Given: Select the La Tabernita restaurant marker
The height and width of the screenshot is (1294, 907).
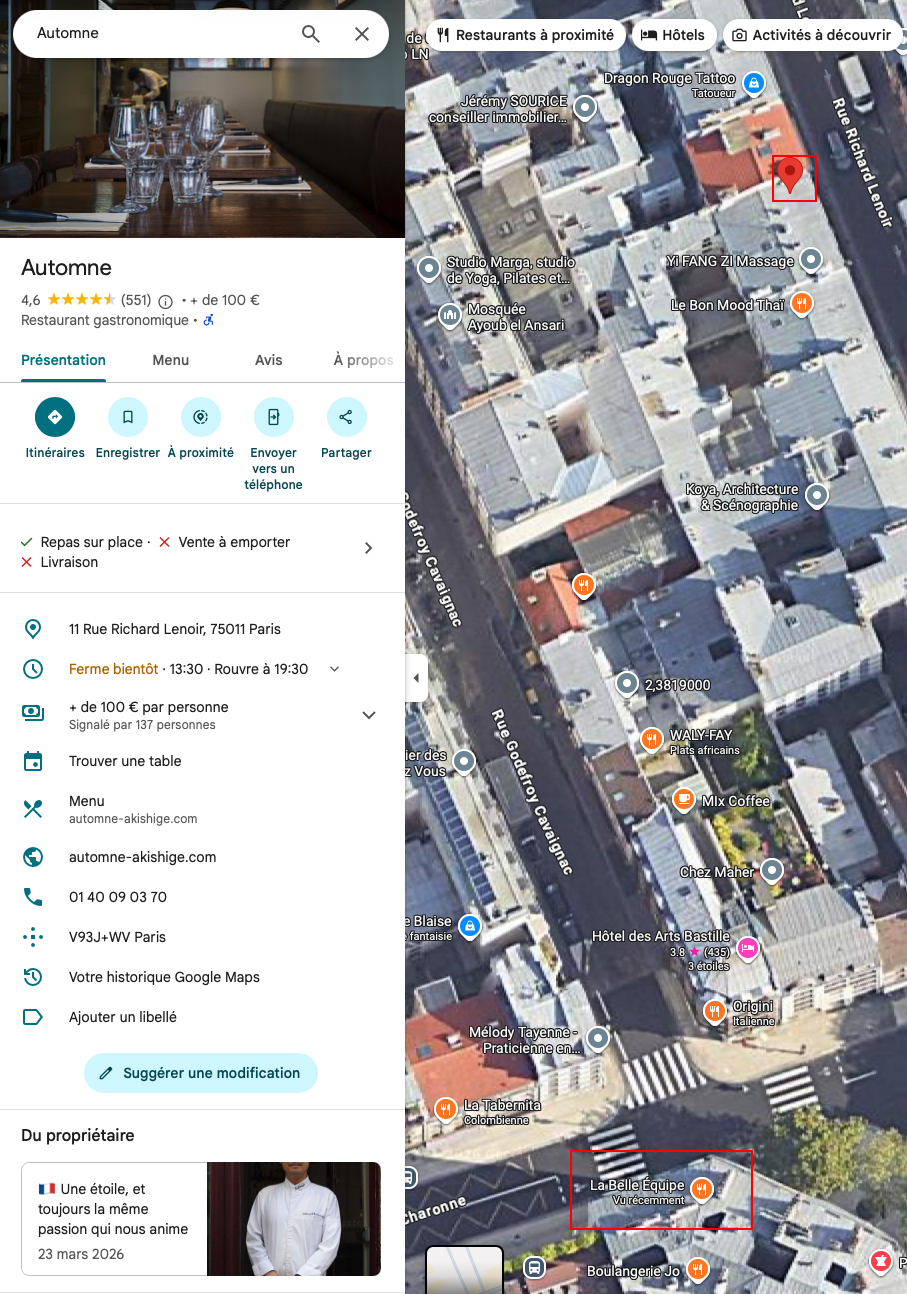Looking at the screenshot, I should pyautogui.click(x=447, y=1109).
